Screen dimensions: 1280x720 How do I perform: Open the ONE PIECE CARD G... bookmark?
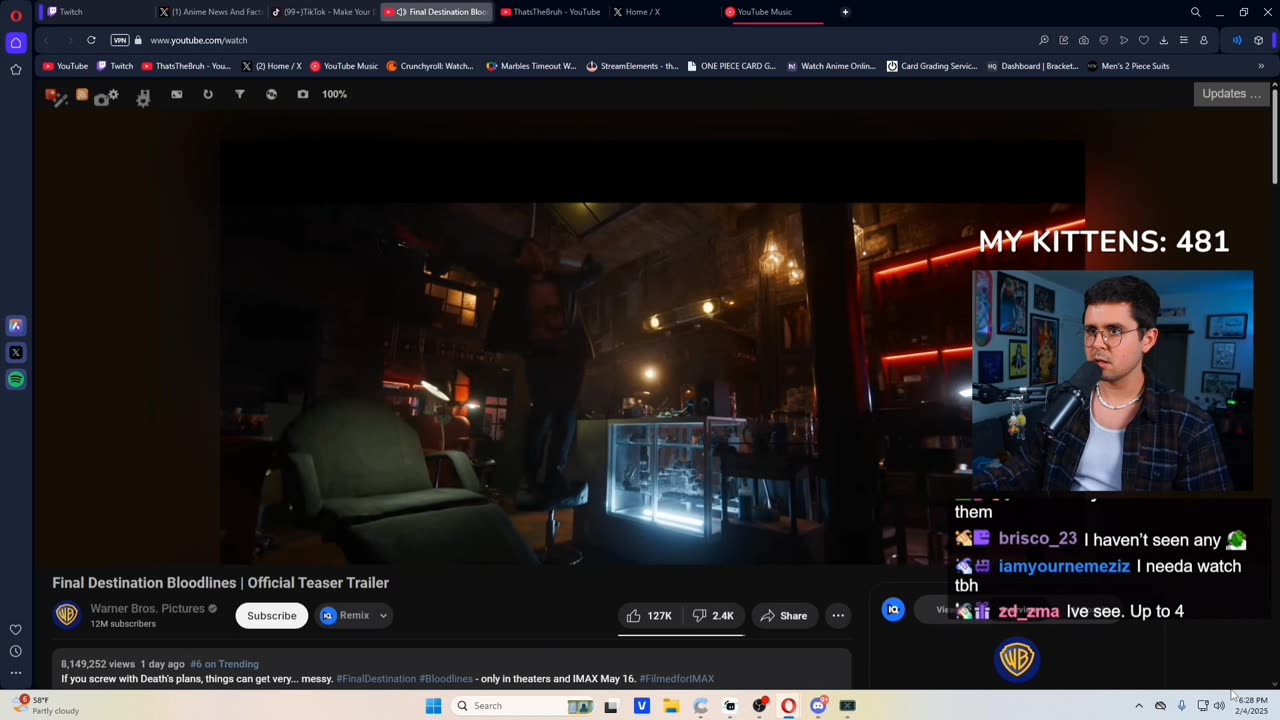(x=731, y=66)
